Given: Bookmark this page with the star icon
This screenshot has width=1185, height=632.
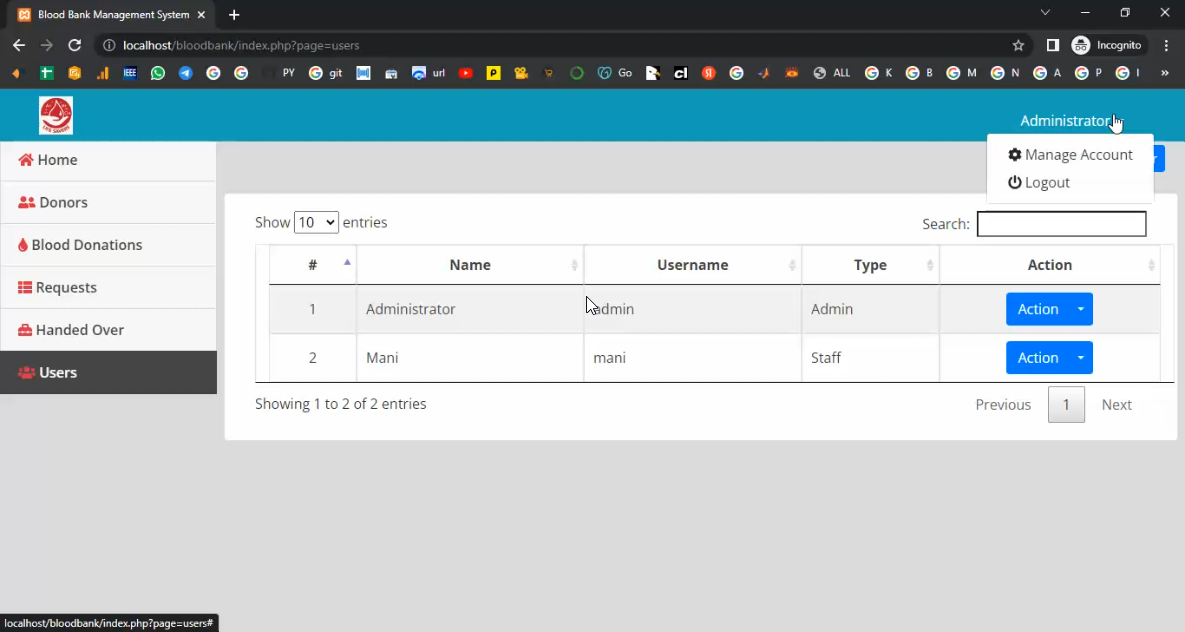Looking at the screenshot, I should [x=1018, y=45].
